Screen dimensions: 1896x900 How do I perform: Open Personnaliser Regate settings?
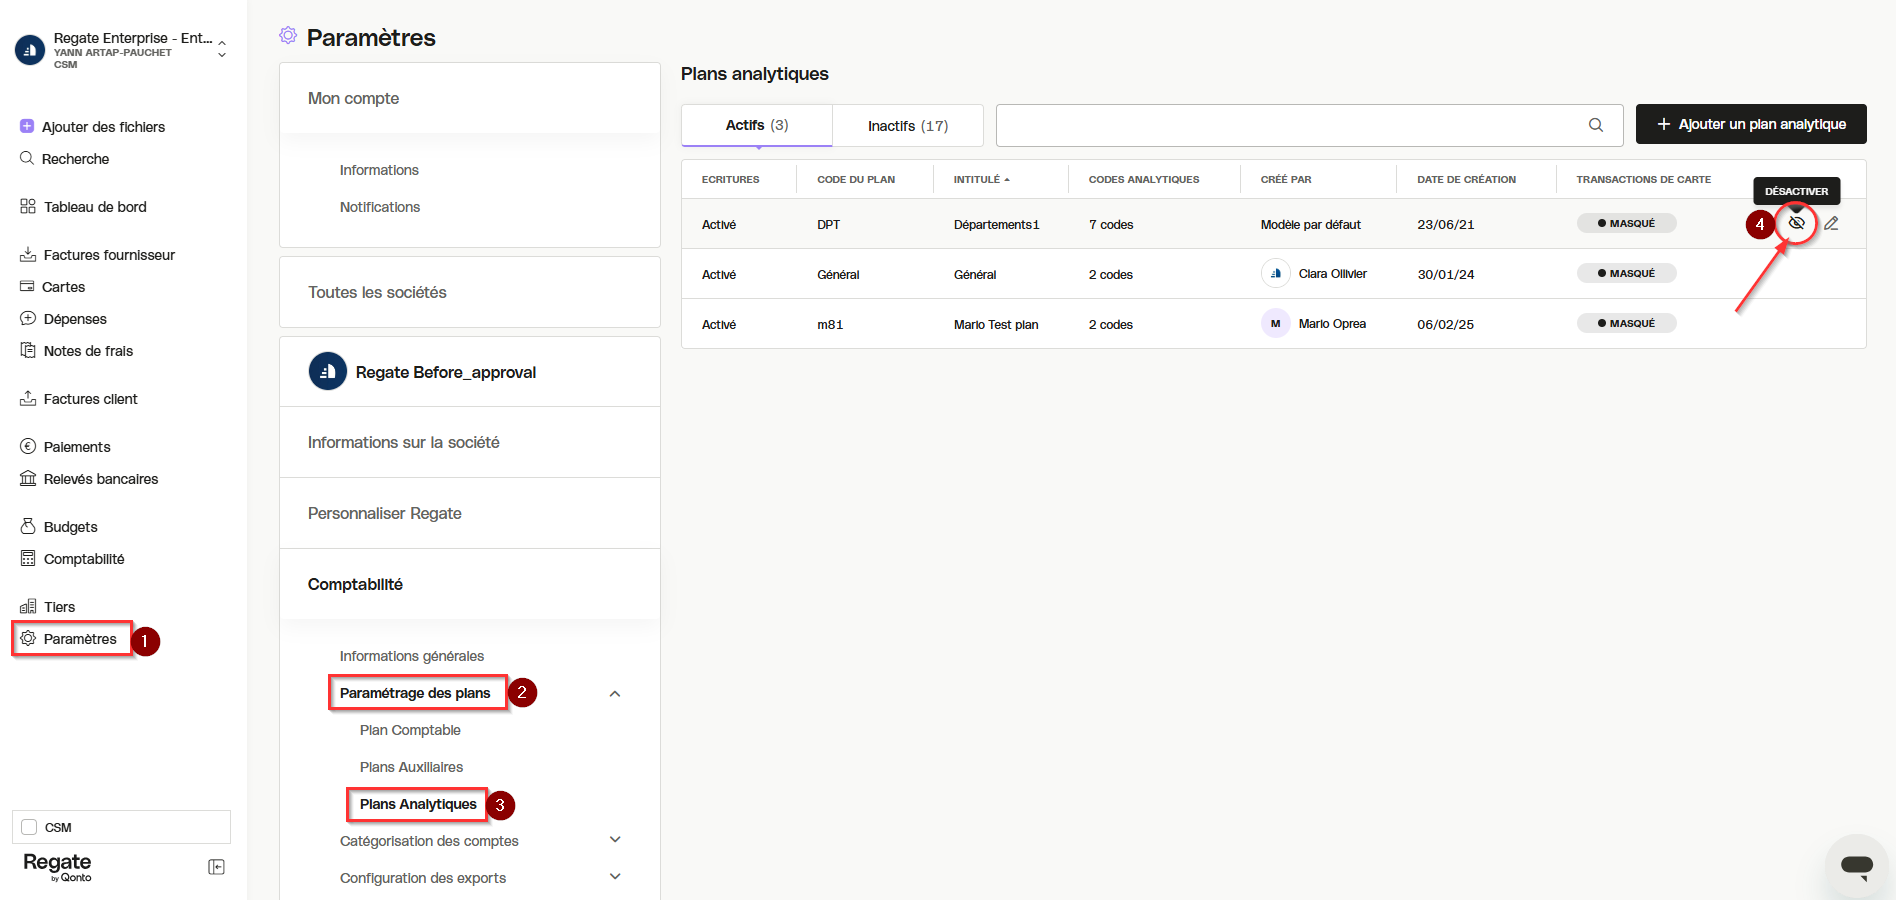(x=470, y=513)
